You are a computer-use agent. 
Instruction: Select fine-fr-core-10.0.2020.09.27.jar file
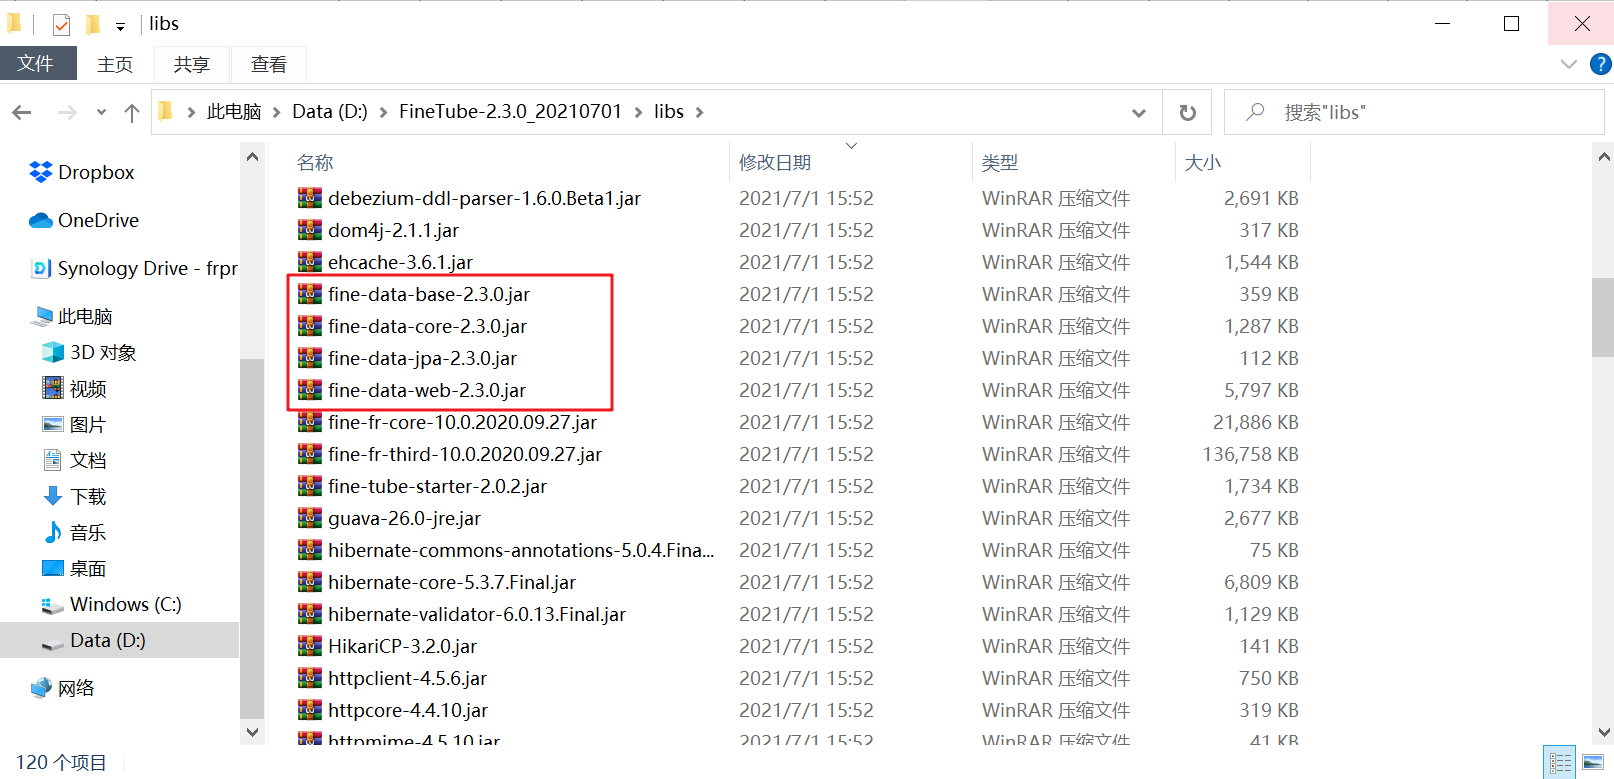point(462,422)
